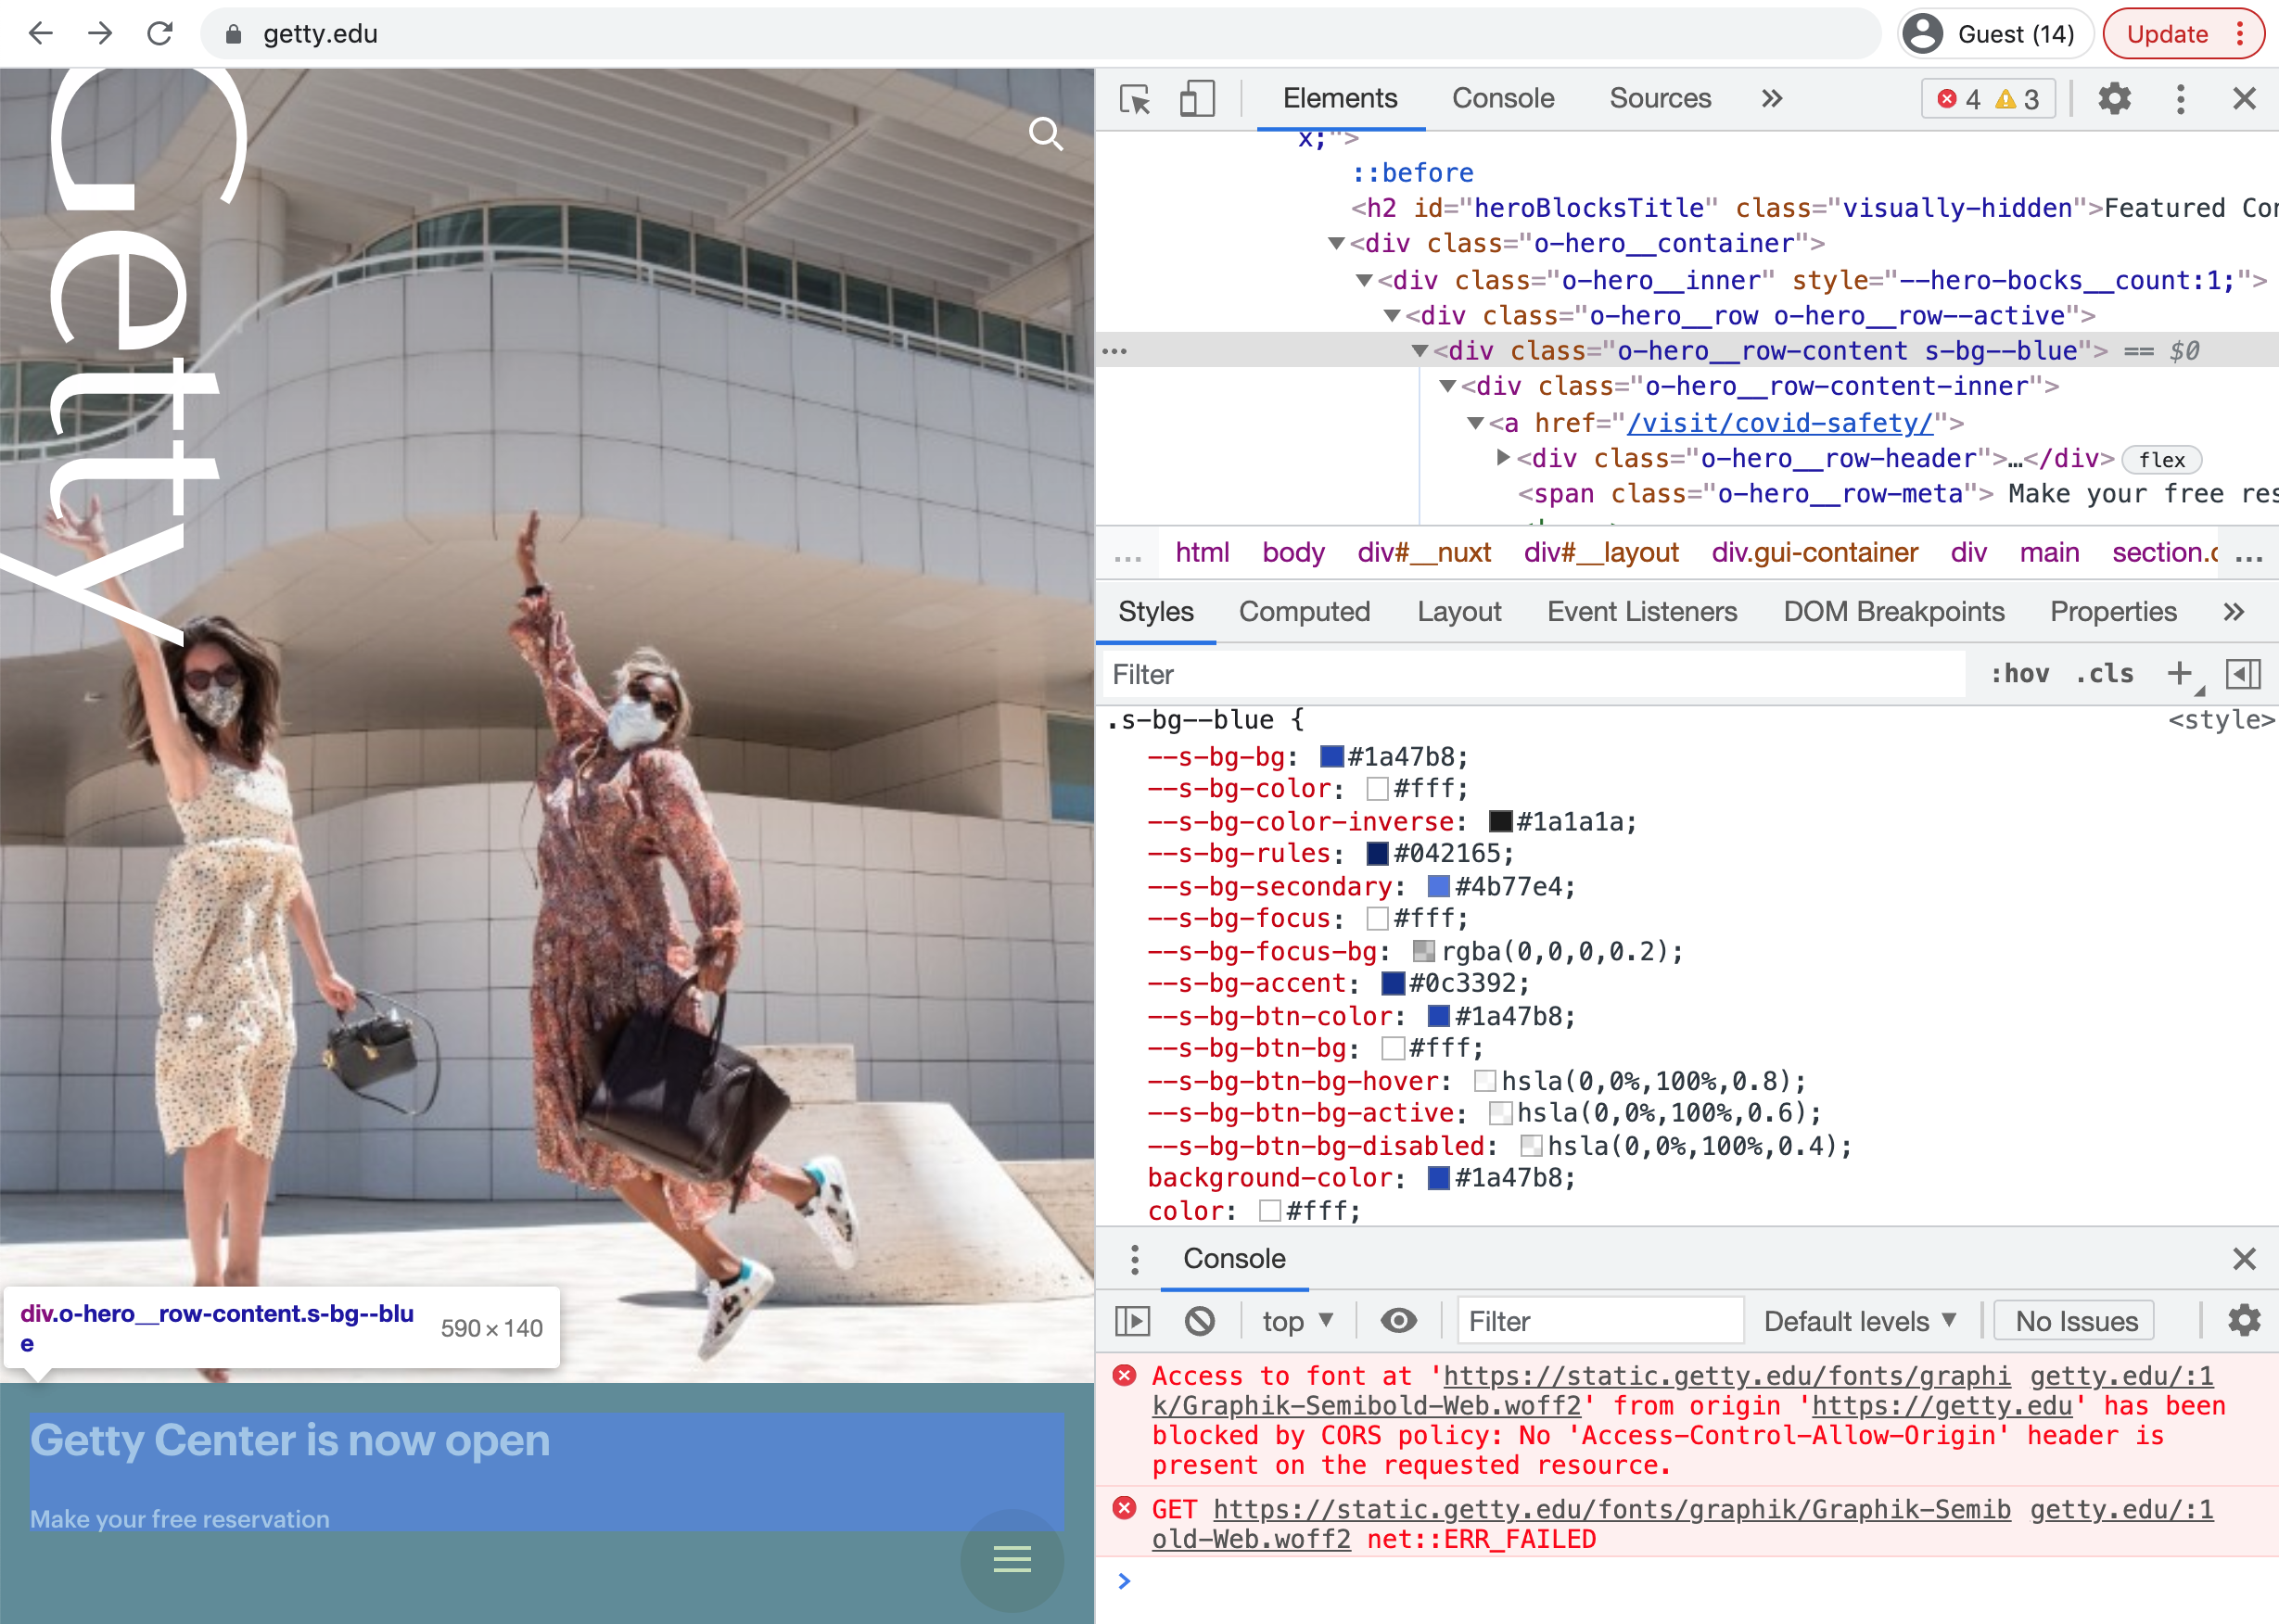Image resolution: width=2279 pixels, height=1624 pixels.
Task: Toggle the .cls class editor
Action: point(2104,674)
